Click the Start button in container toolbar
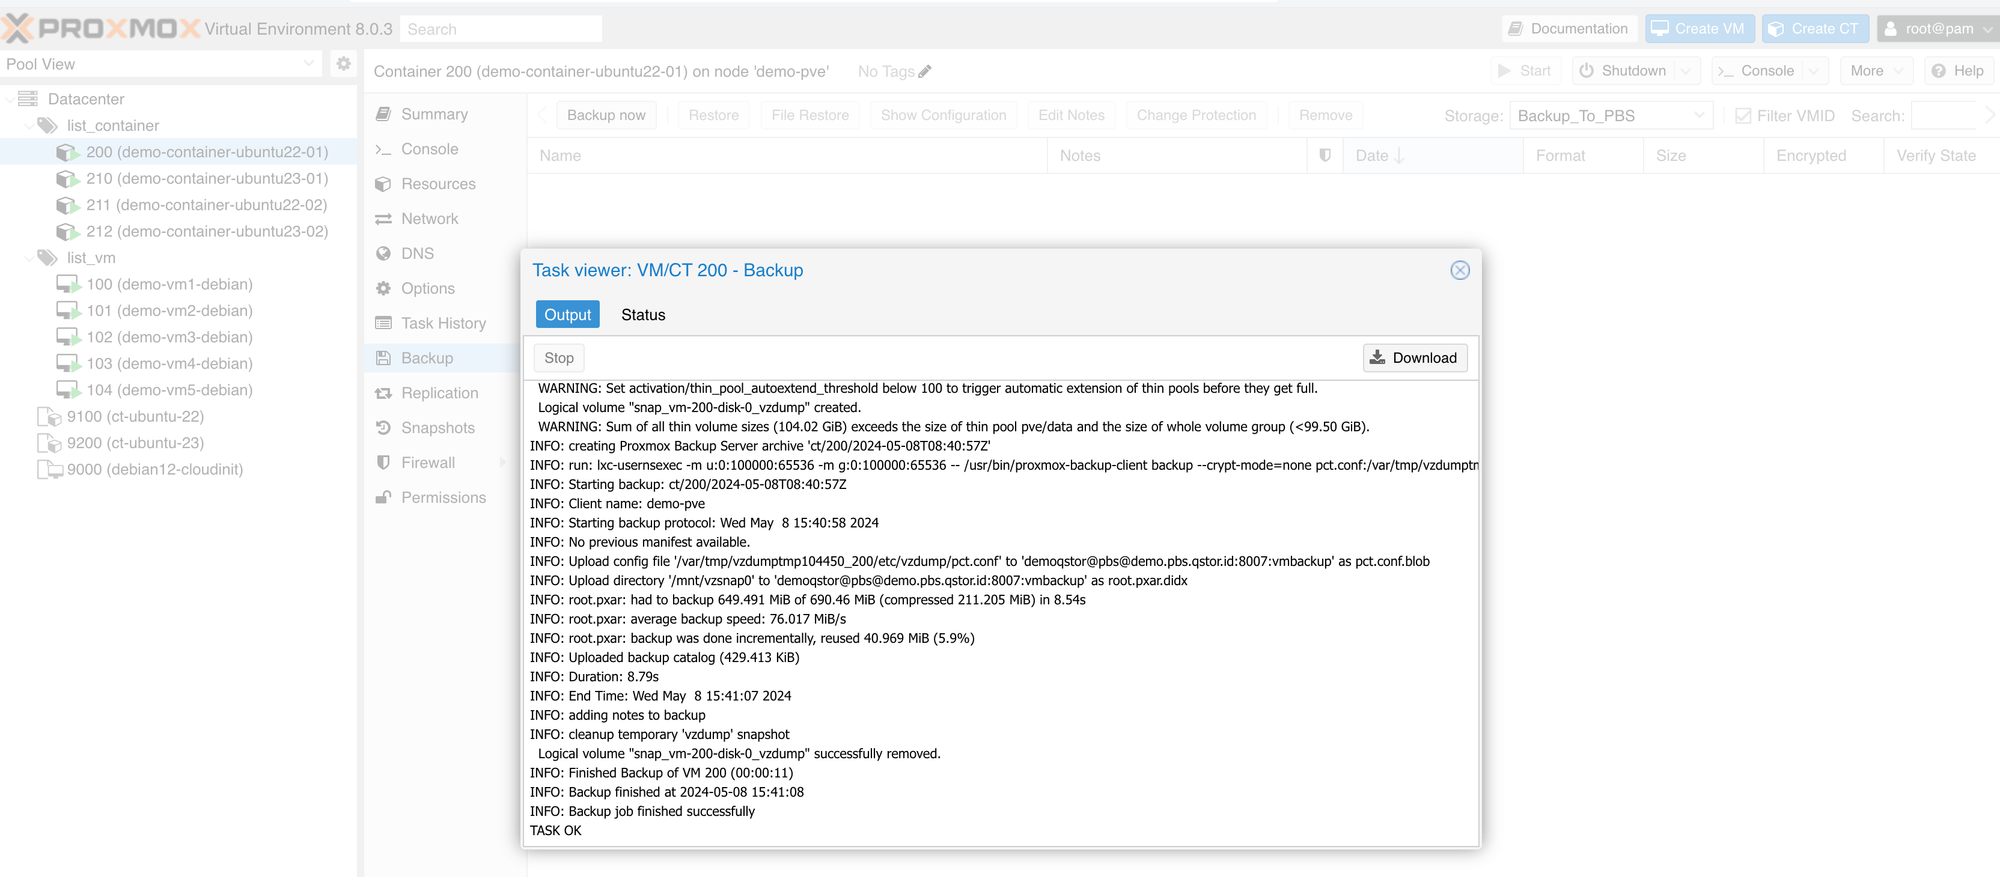The height and width of the screenshot is (877, 2000). pos(1525,71)
